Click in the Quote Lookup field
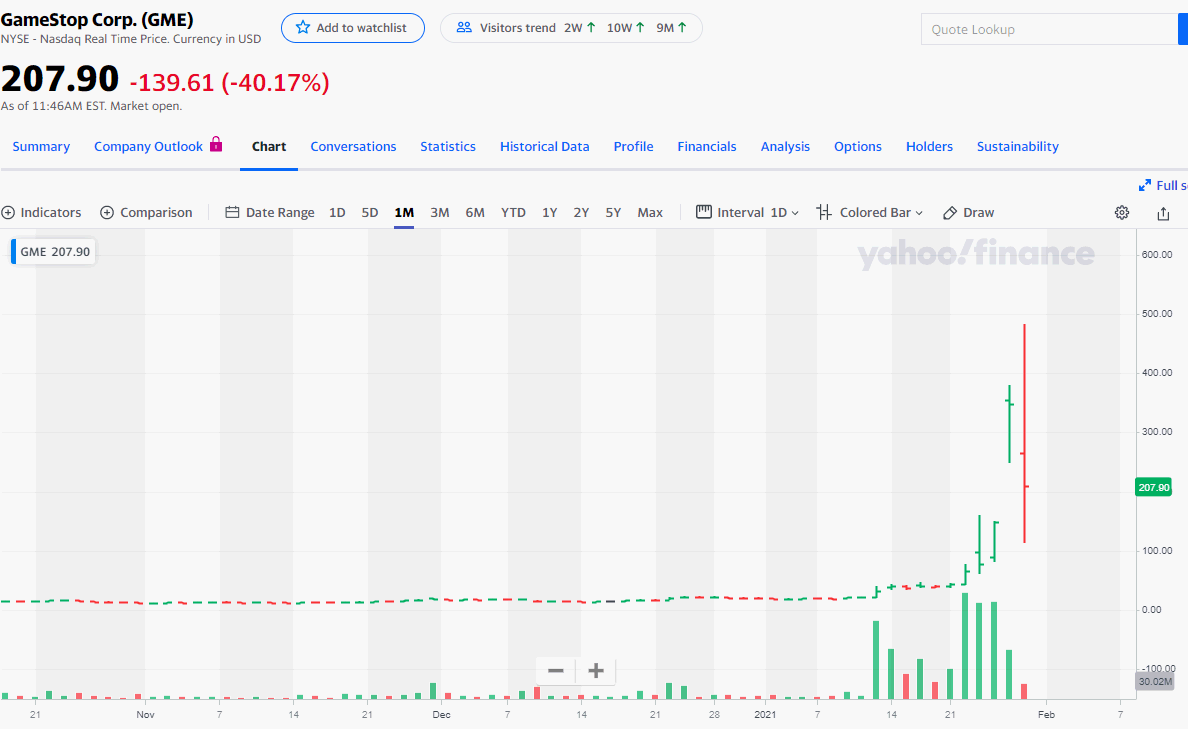The image size is (1188, 729). tap(1049, 30)
